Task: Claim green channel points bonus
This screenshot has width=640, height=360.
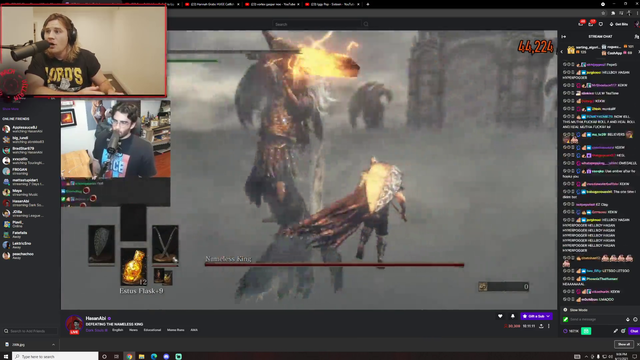Action: (586, 331)
